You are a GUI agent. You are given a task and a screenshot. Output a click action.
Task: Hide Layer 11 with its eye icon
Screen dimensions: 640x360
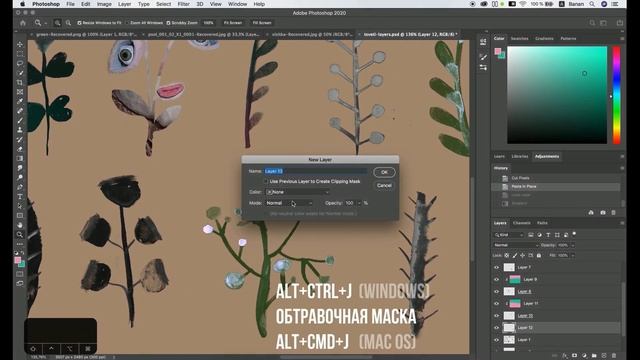tap(497, 304)
